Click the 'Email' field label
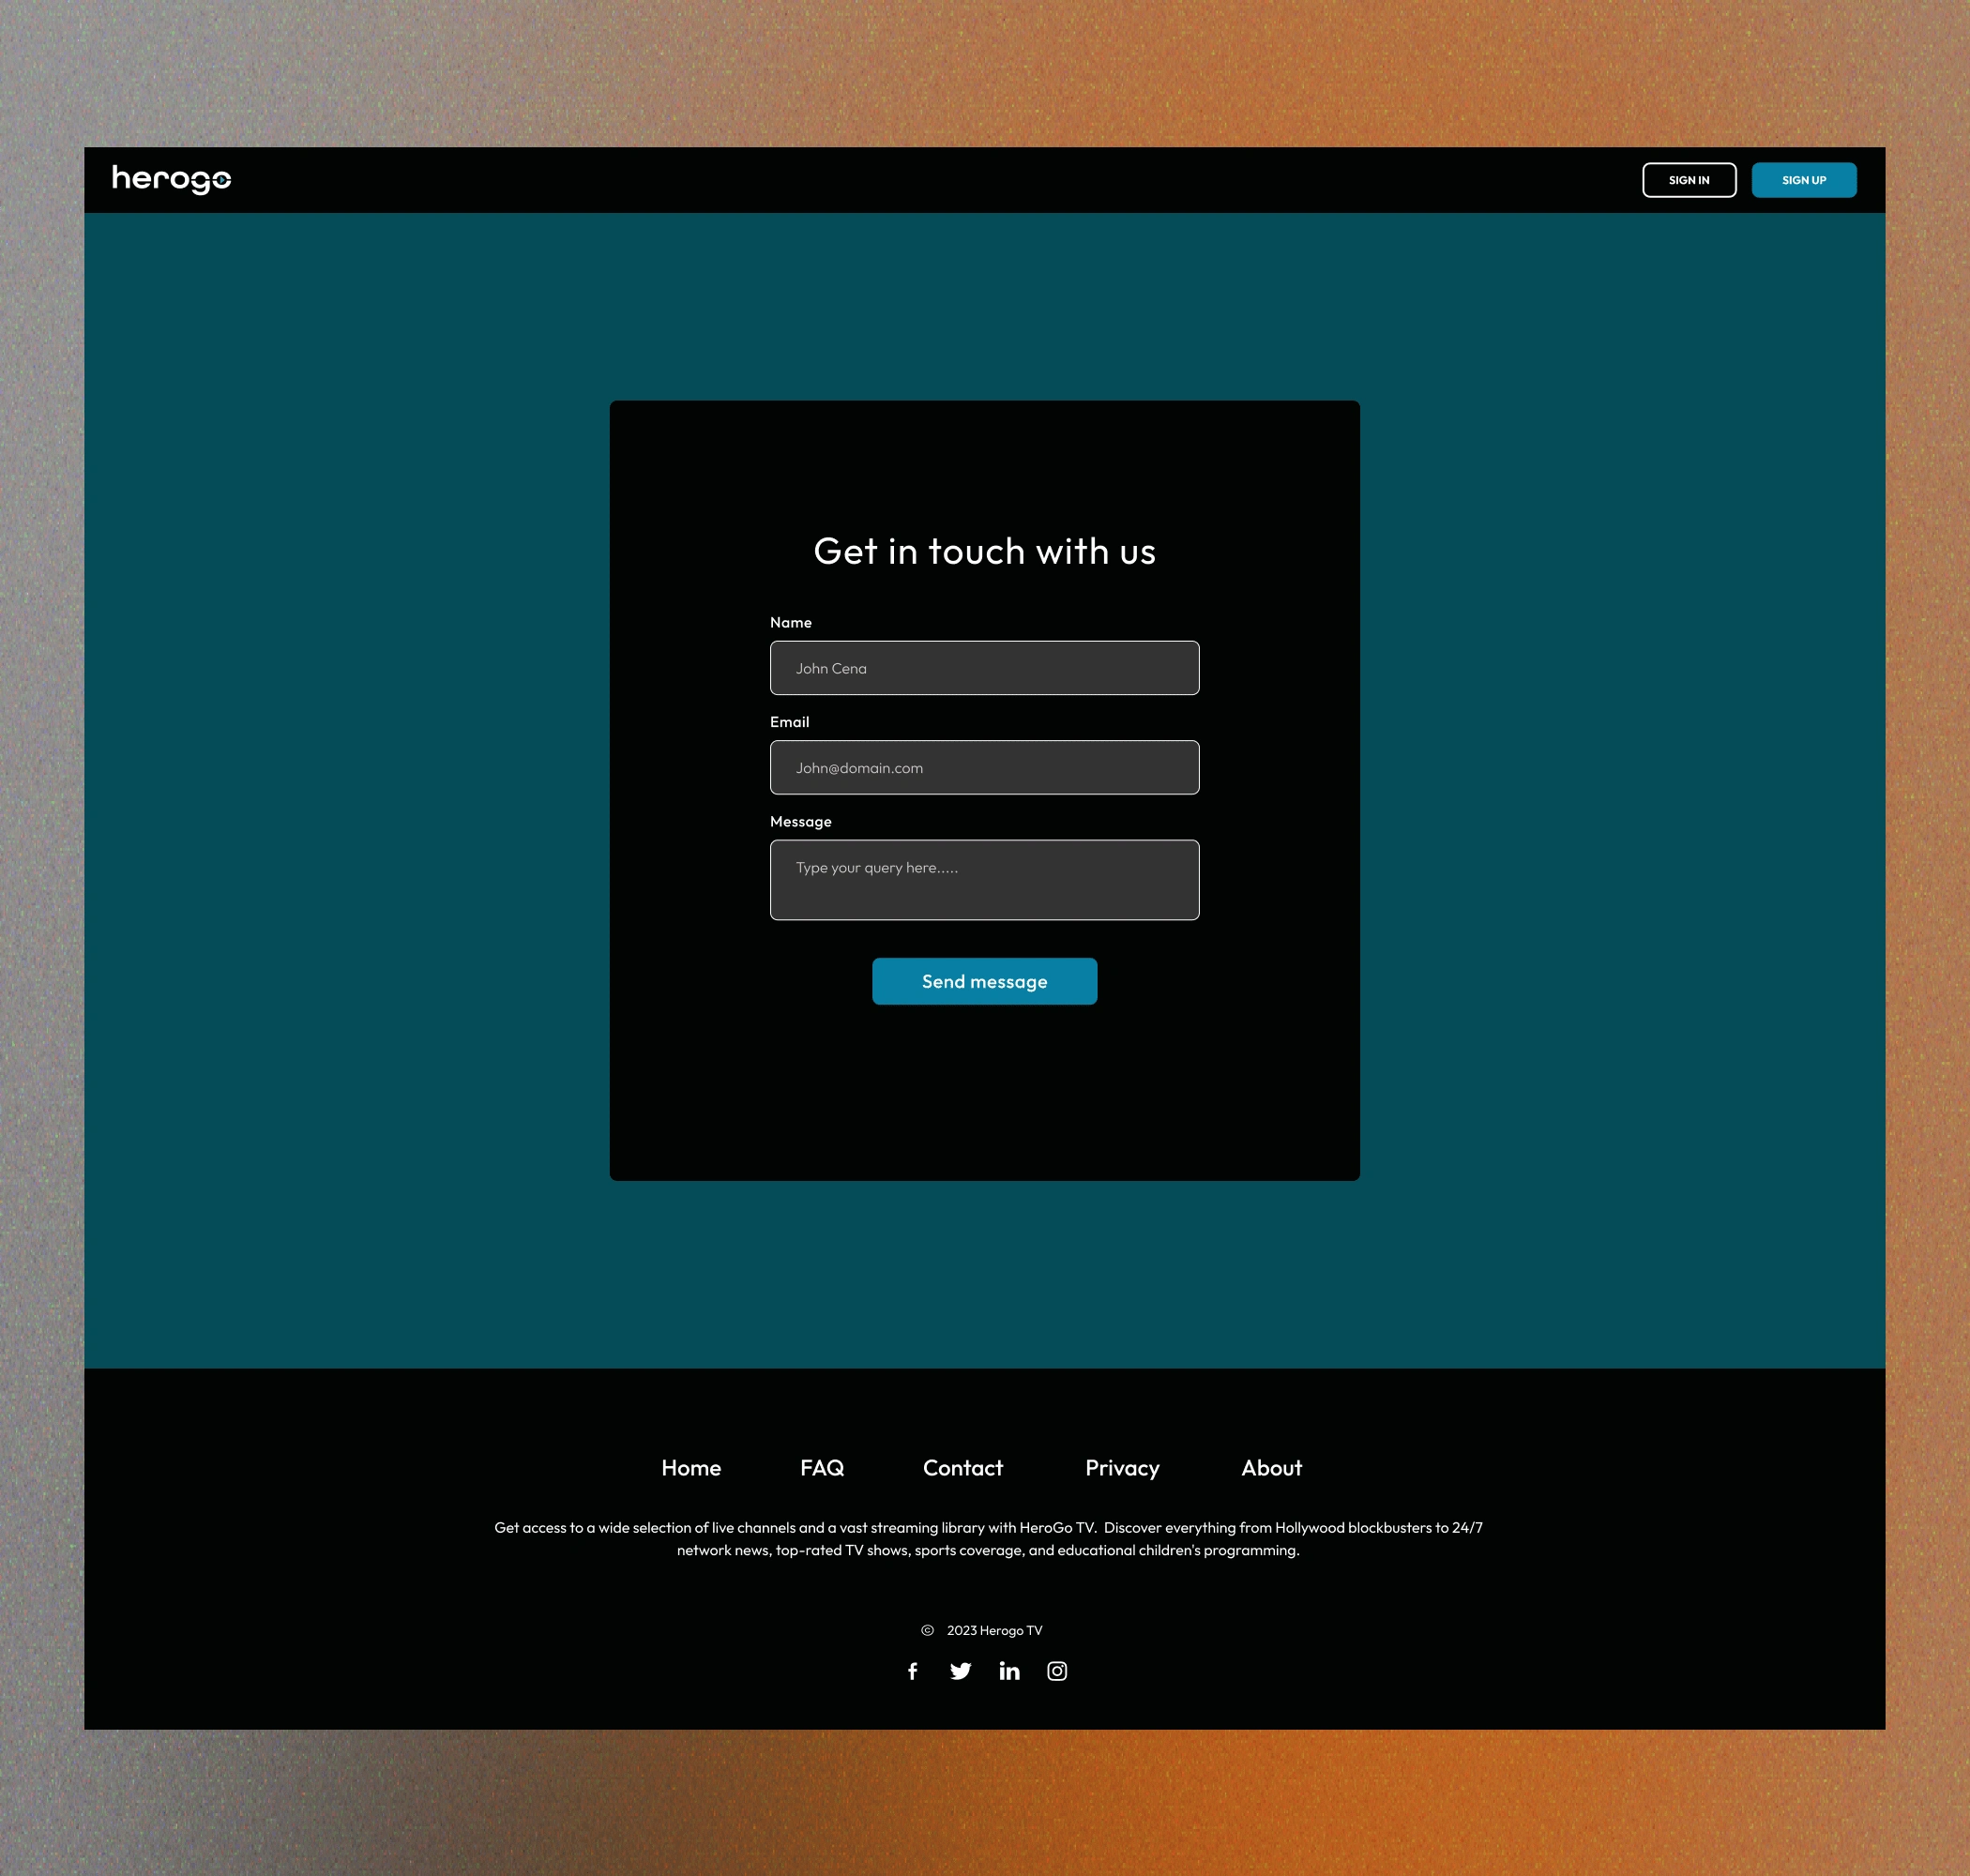The image size is (1970, 1876). click(789, 722)
